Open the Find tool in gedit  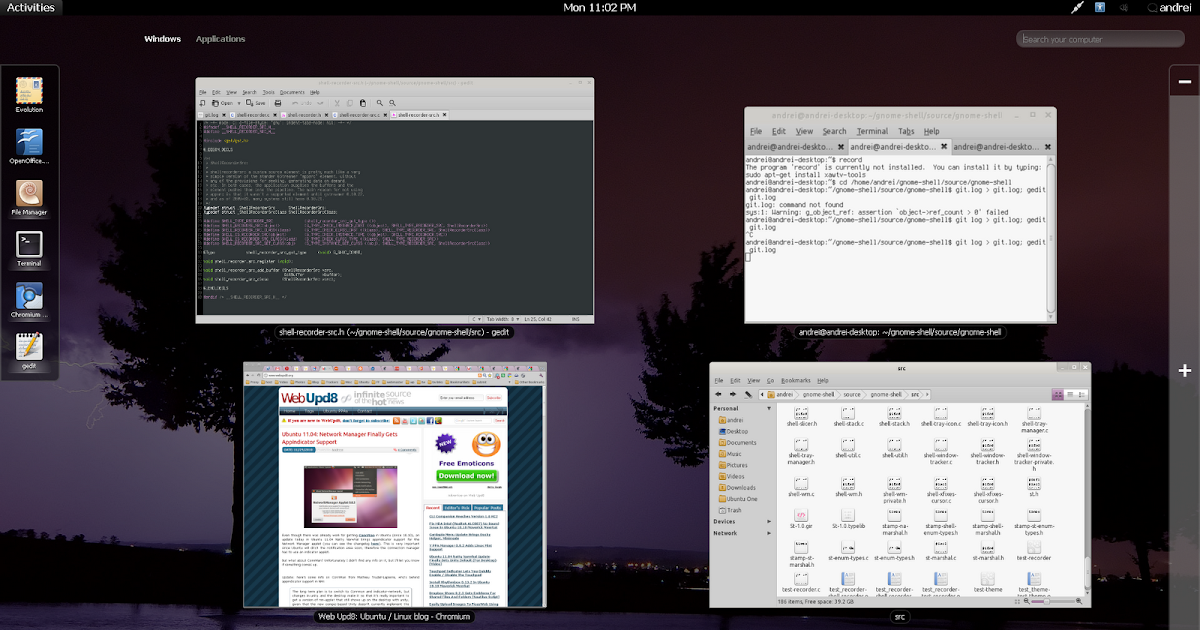pyautogui.click(x=379, y=103)
